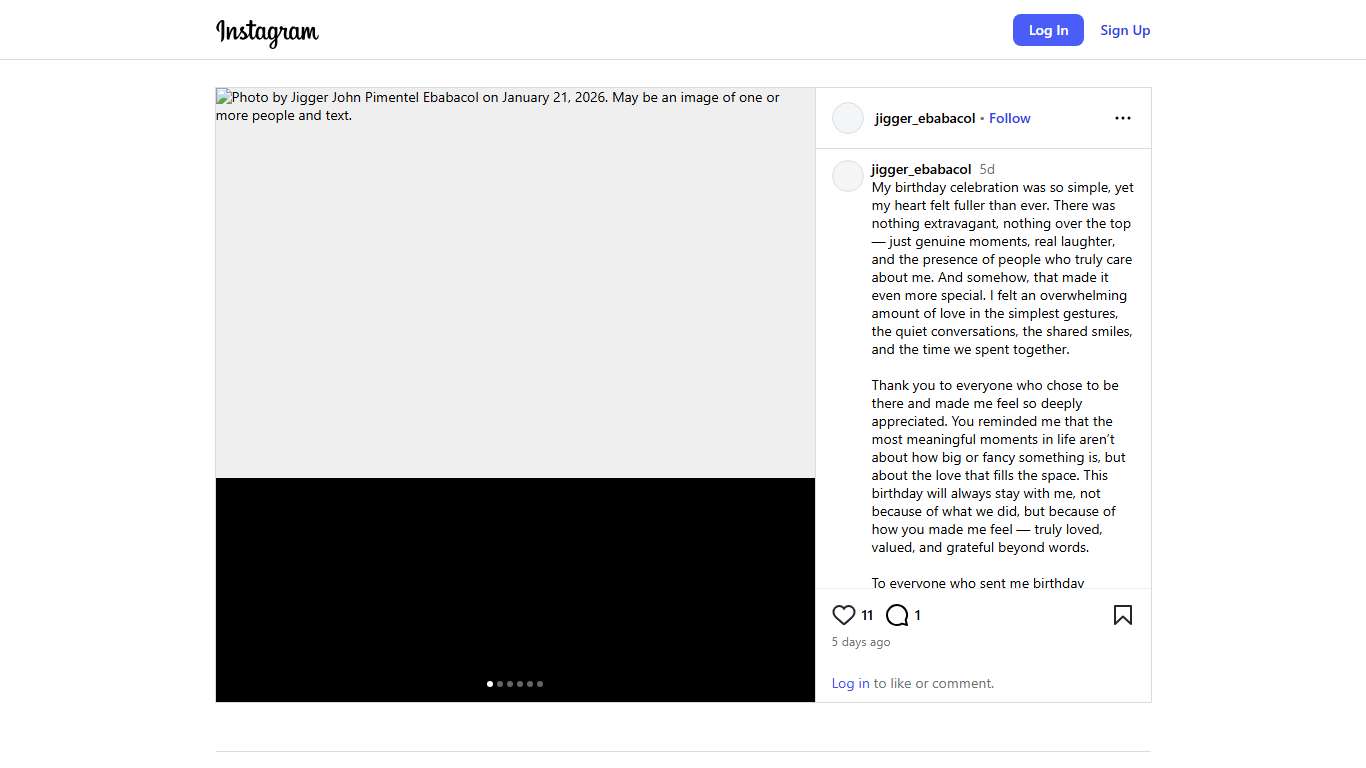The height and width of the screenshot is (768, 1366).
Task: Open comments via the speech bubble icon
Action: [x=897, y=615]
